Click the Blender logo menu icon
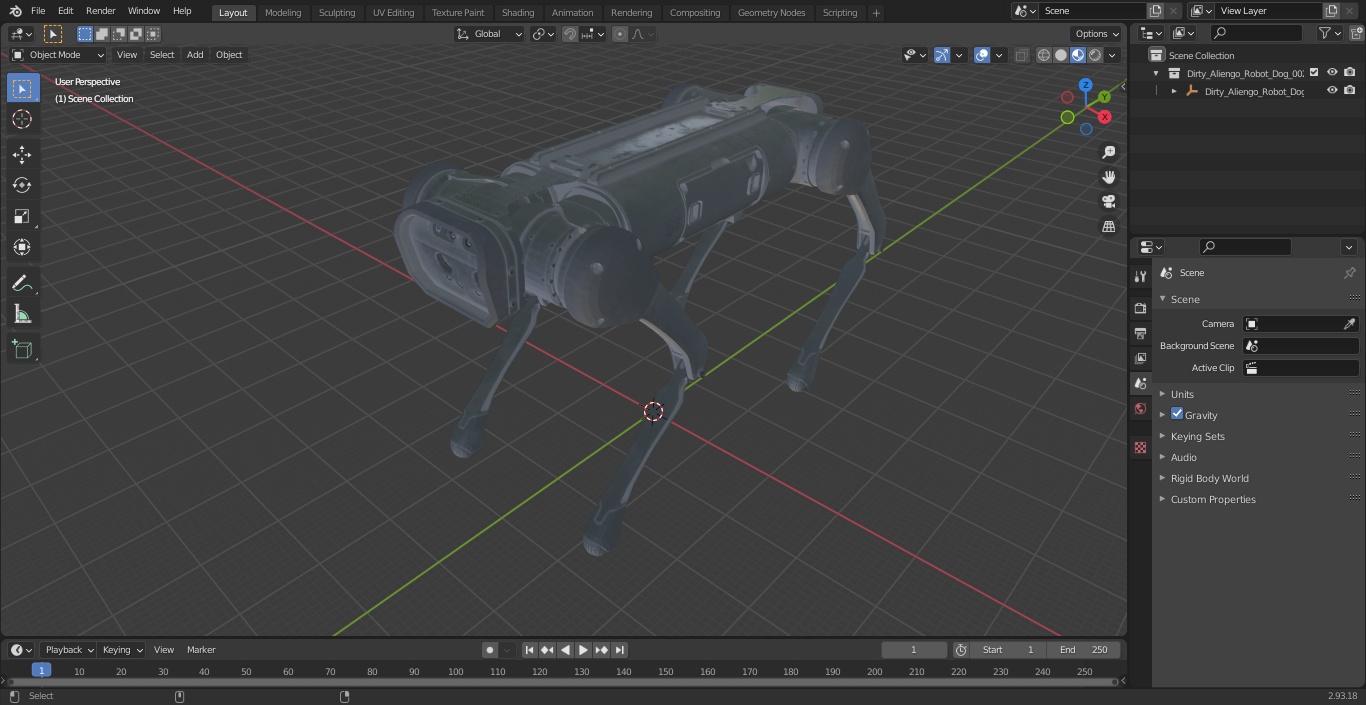The image size is (1366, 705). pyautogui.click(x=15, y=11)
